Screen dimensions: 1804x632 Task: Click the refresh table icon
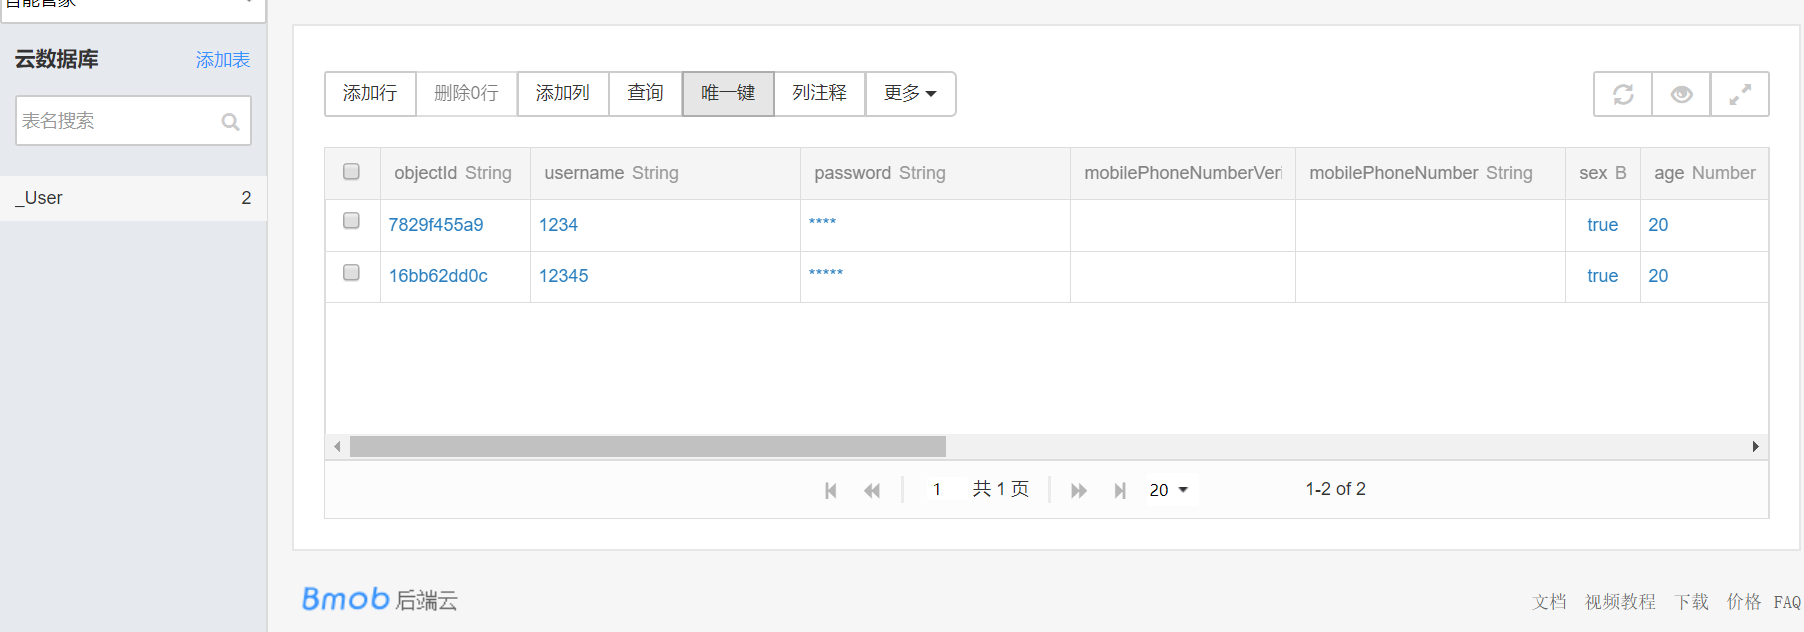click(1623, 94)
